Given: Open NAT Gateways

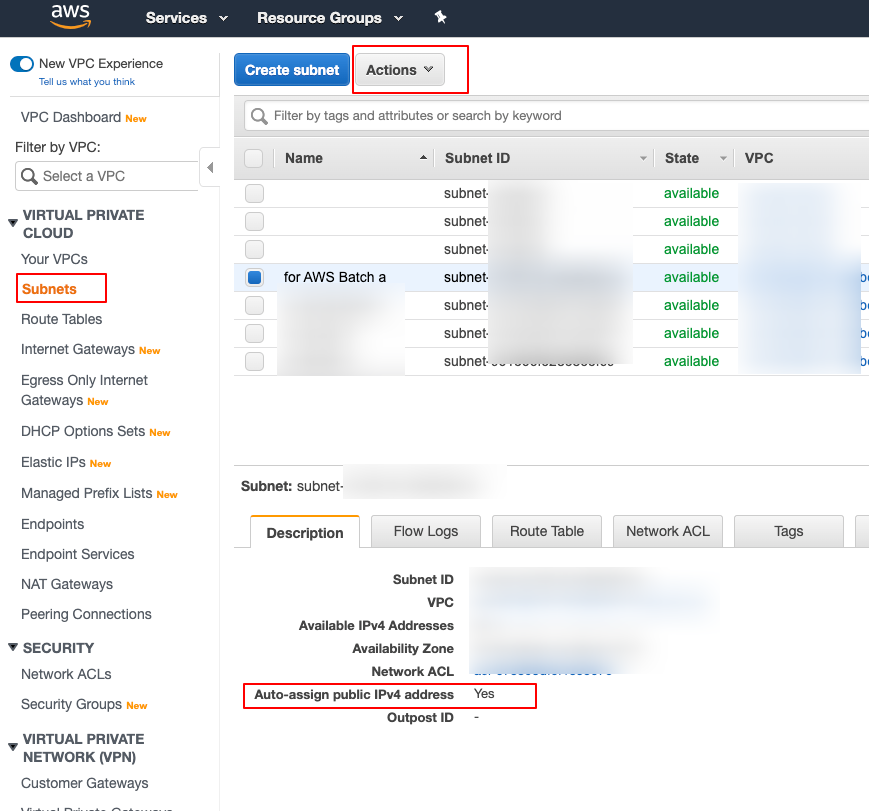Looking at the screenshot, I should pyautogui.click(x=67, y=584).
